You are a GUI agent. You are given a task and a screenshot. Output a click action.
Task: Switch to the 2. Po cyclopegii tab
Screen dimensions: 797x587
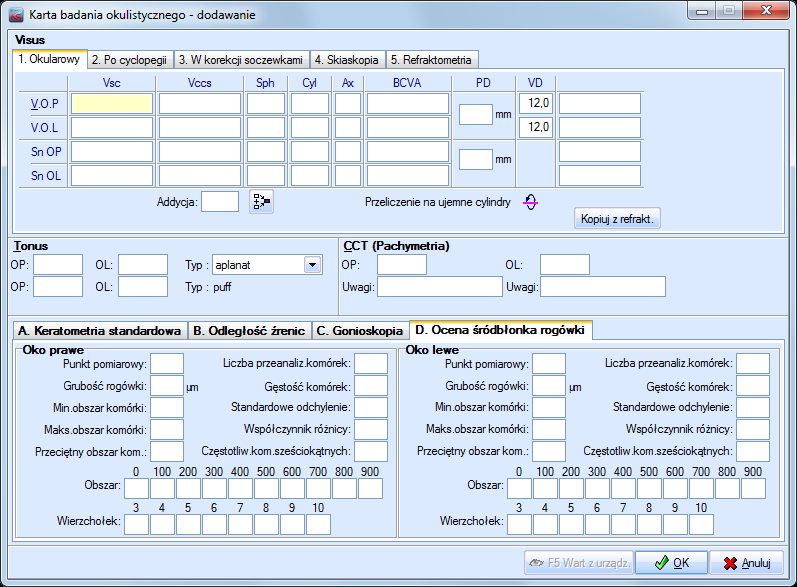130,60
